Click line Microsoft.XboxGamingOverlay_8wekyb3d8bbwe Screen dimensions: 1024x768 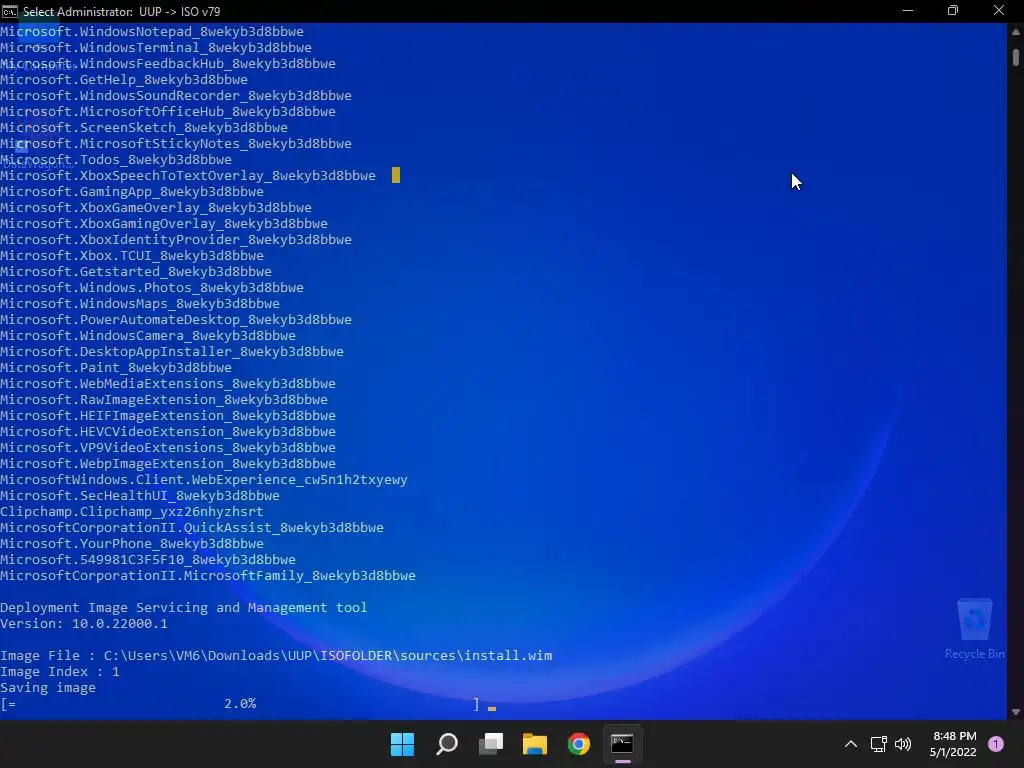pyautogui.click(x=164, y=223)
